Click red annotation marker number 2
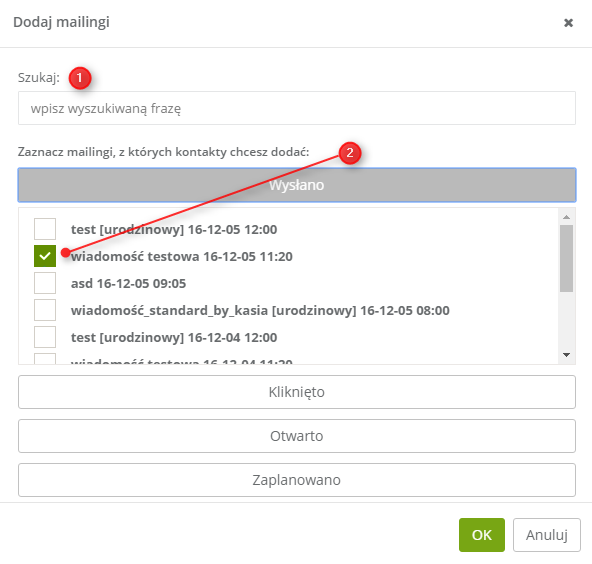The width and height of the screenshot is (592, 564). pyautogui.click(x=350, y=153)
